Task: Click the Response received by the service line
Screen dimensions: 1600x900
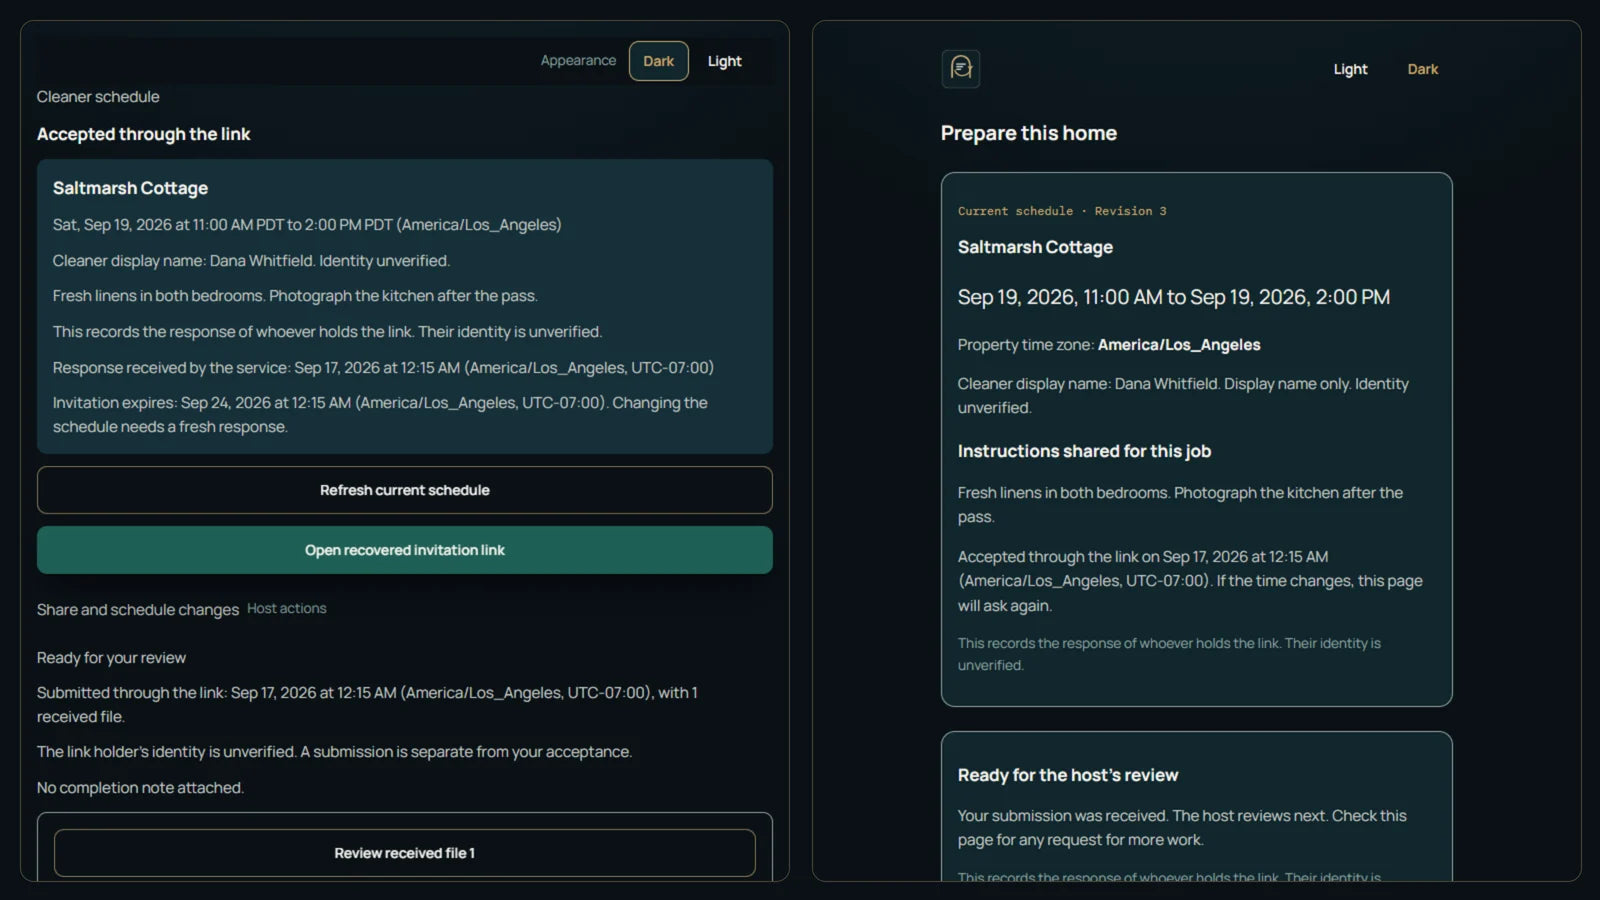Action: pyautogui.click(x=383, y=368)
